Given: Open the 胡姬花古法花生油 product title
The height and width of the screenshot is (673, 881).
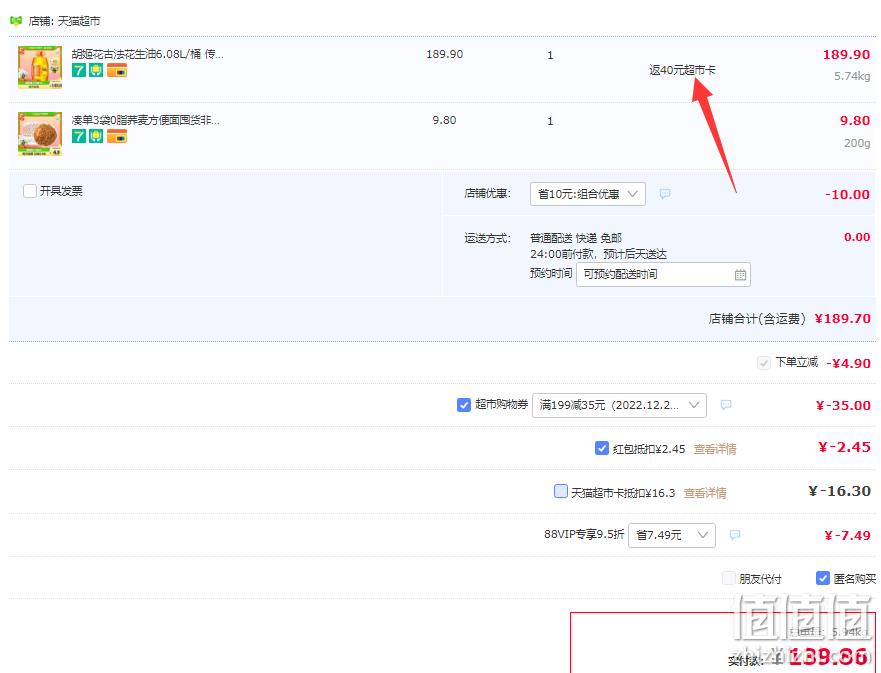Looking at the screenshot, I should (147, 54).
